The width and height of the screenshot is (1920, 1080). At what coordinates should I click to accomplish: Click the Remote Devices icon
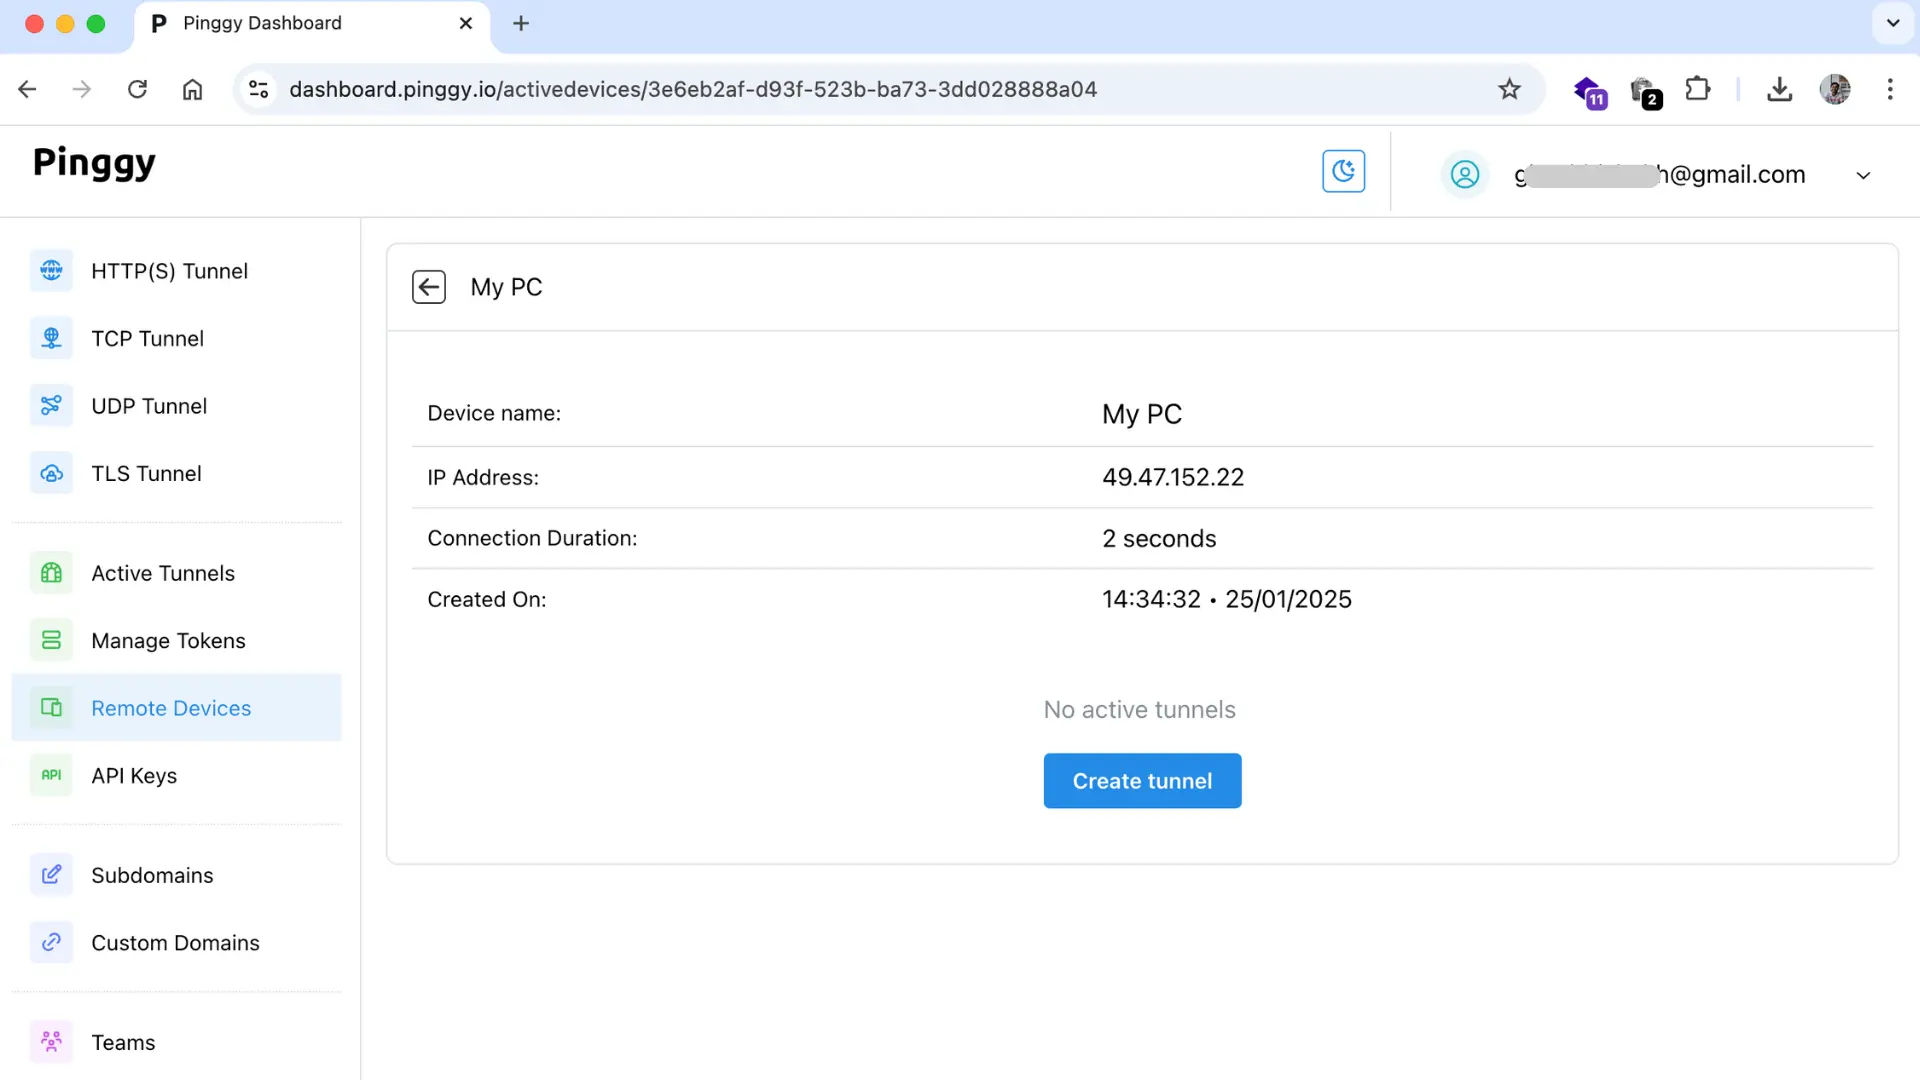(x=51, y=708)
